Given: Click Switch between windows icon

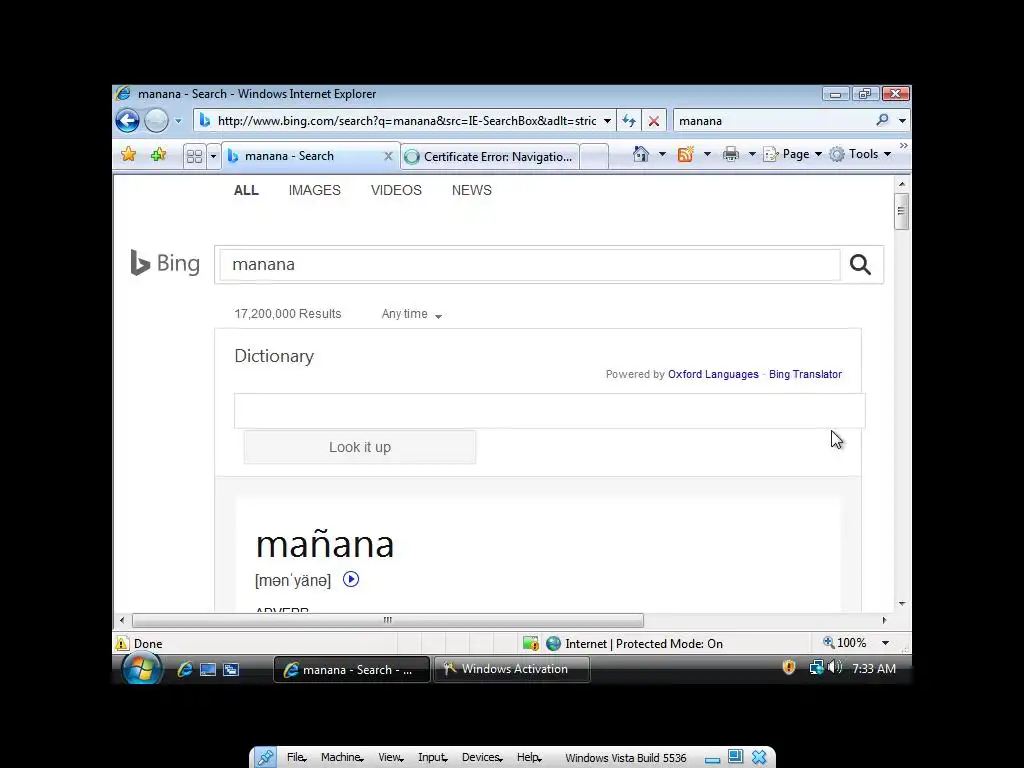Looking at the screenshot, I should tap(231, 669).
